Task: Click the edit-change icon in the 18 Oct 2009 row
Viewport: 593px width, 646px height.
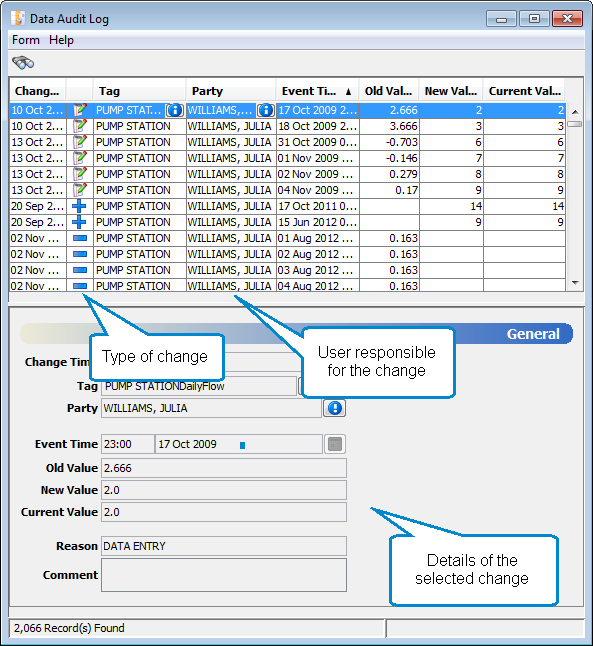Action: (80, 126)
